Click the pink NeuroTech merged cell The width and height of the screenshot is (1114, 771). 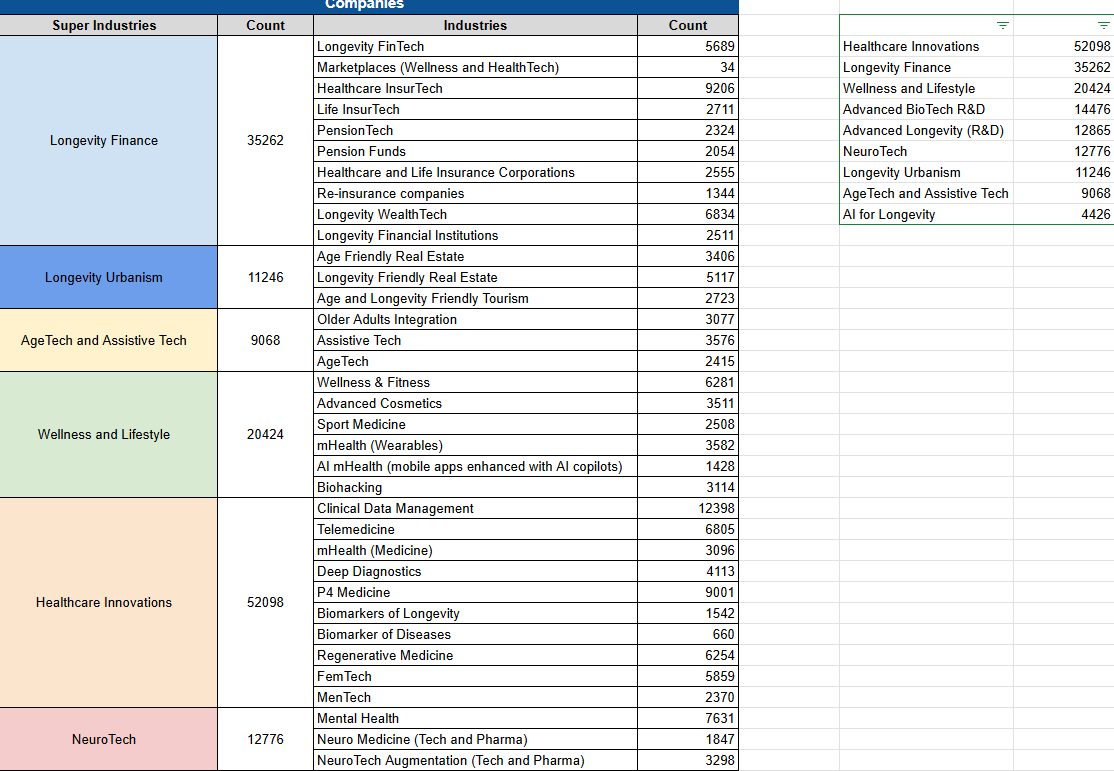pos(104,739)
